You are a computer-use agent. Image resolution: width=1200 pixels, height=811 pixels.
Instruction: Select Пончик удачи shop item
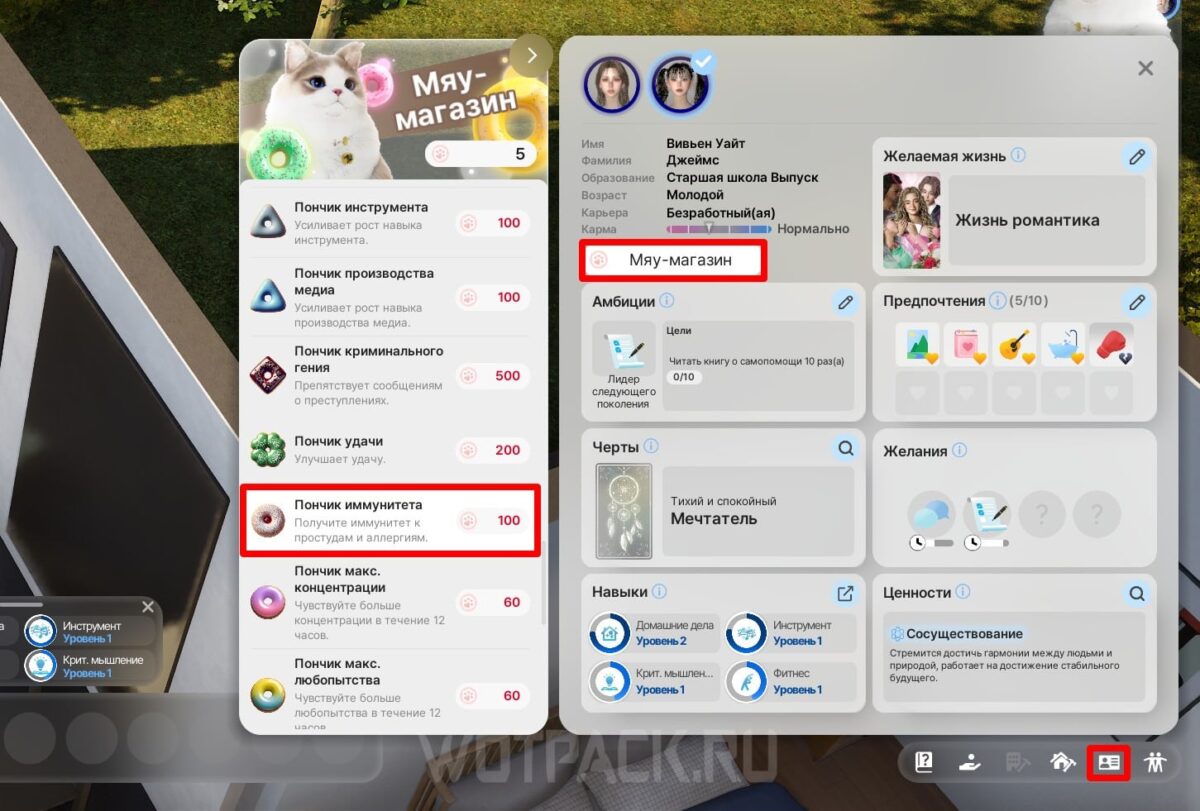coord(394,450)
